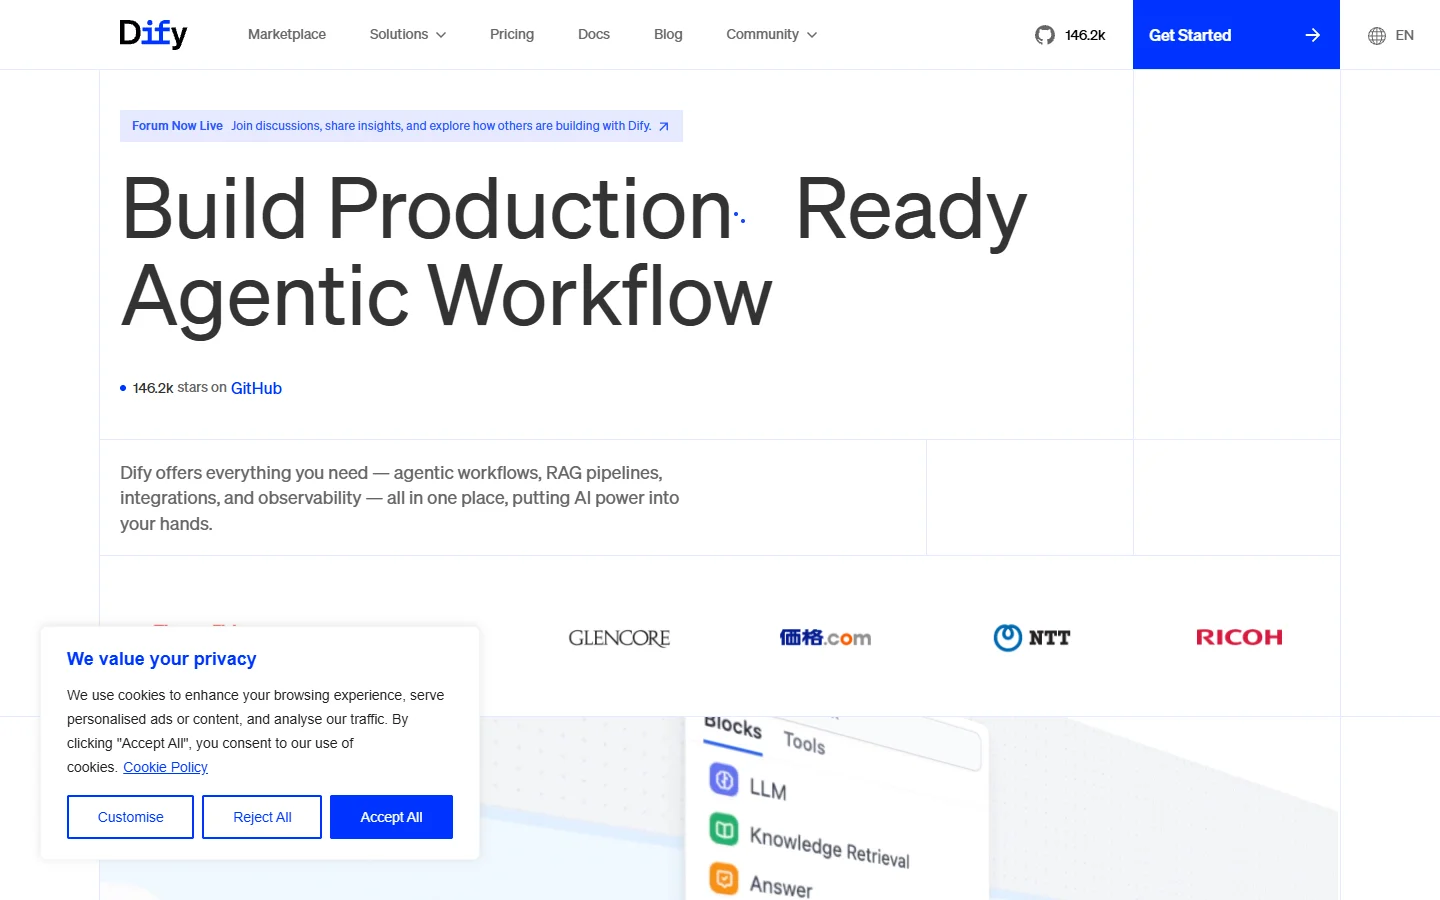Go to the Pricing page
Screen dimensions: 1440x900
point(512,34)
